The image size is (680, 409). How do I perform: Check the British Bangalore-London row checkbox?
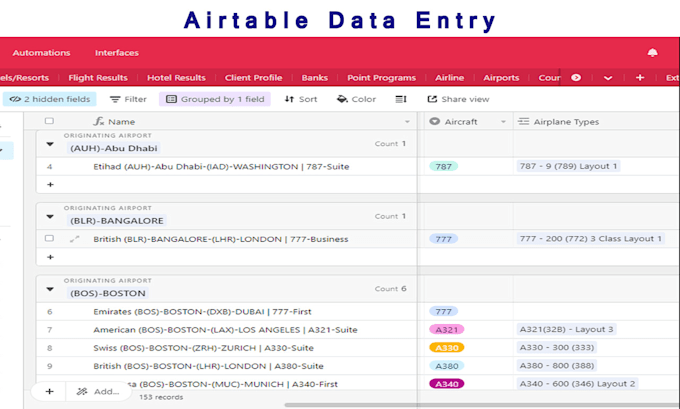pos(49,239)
